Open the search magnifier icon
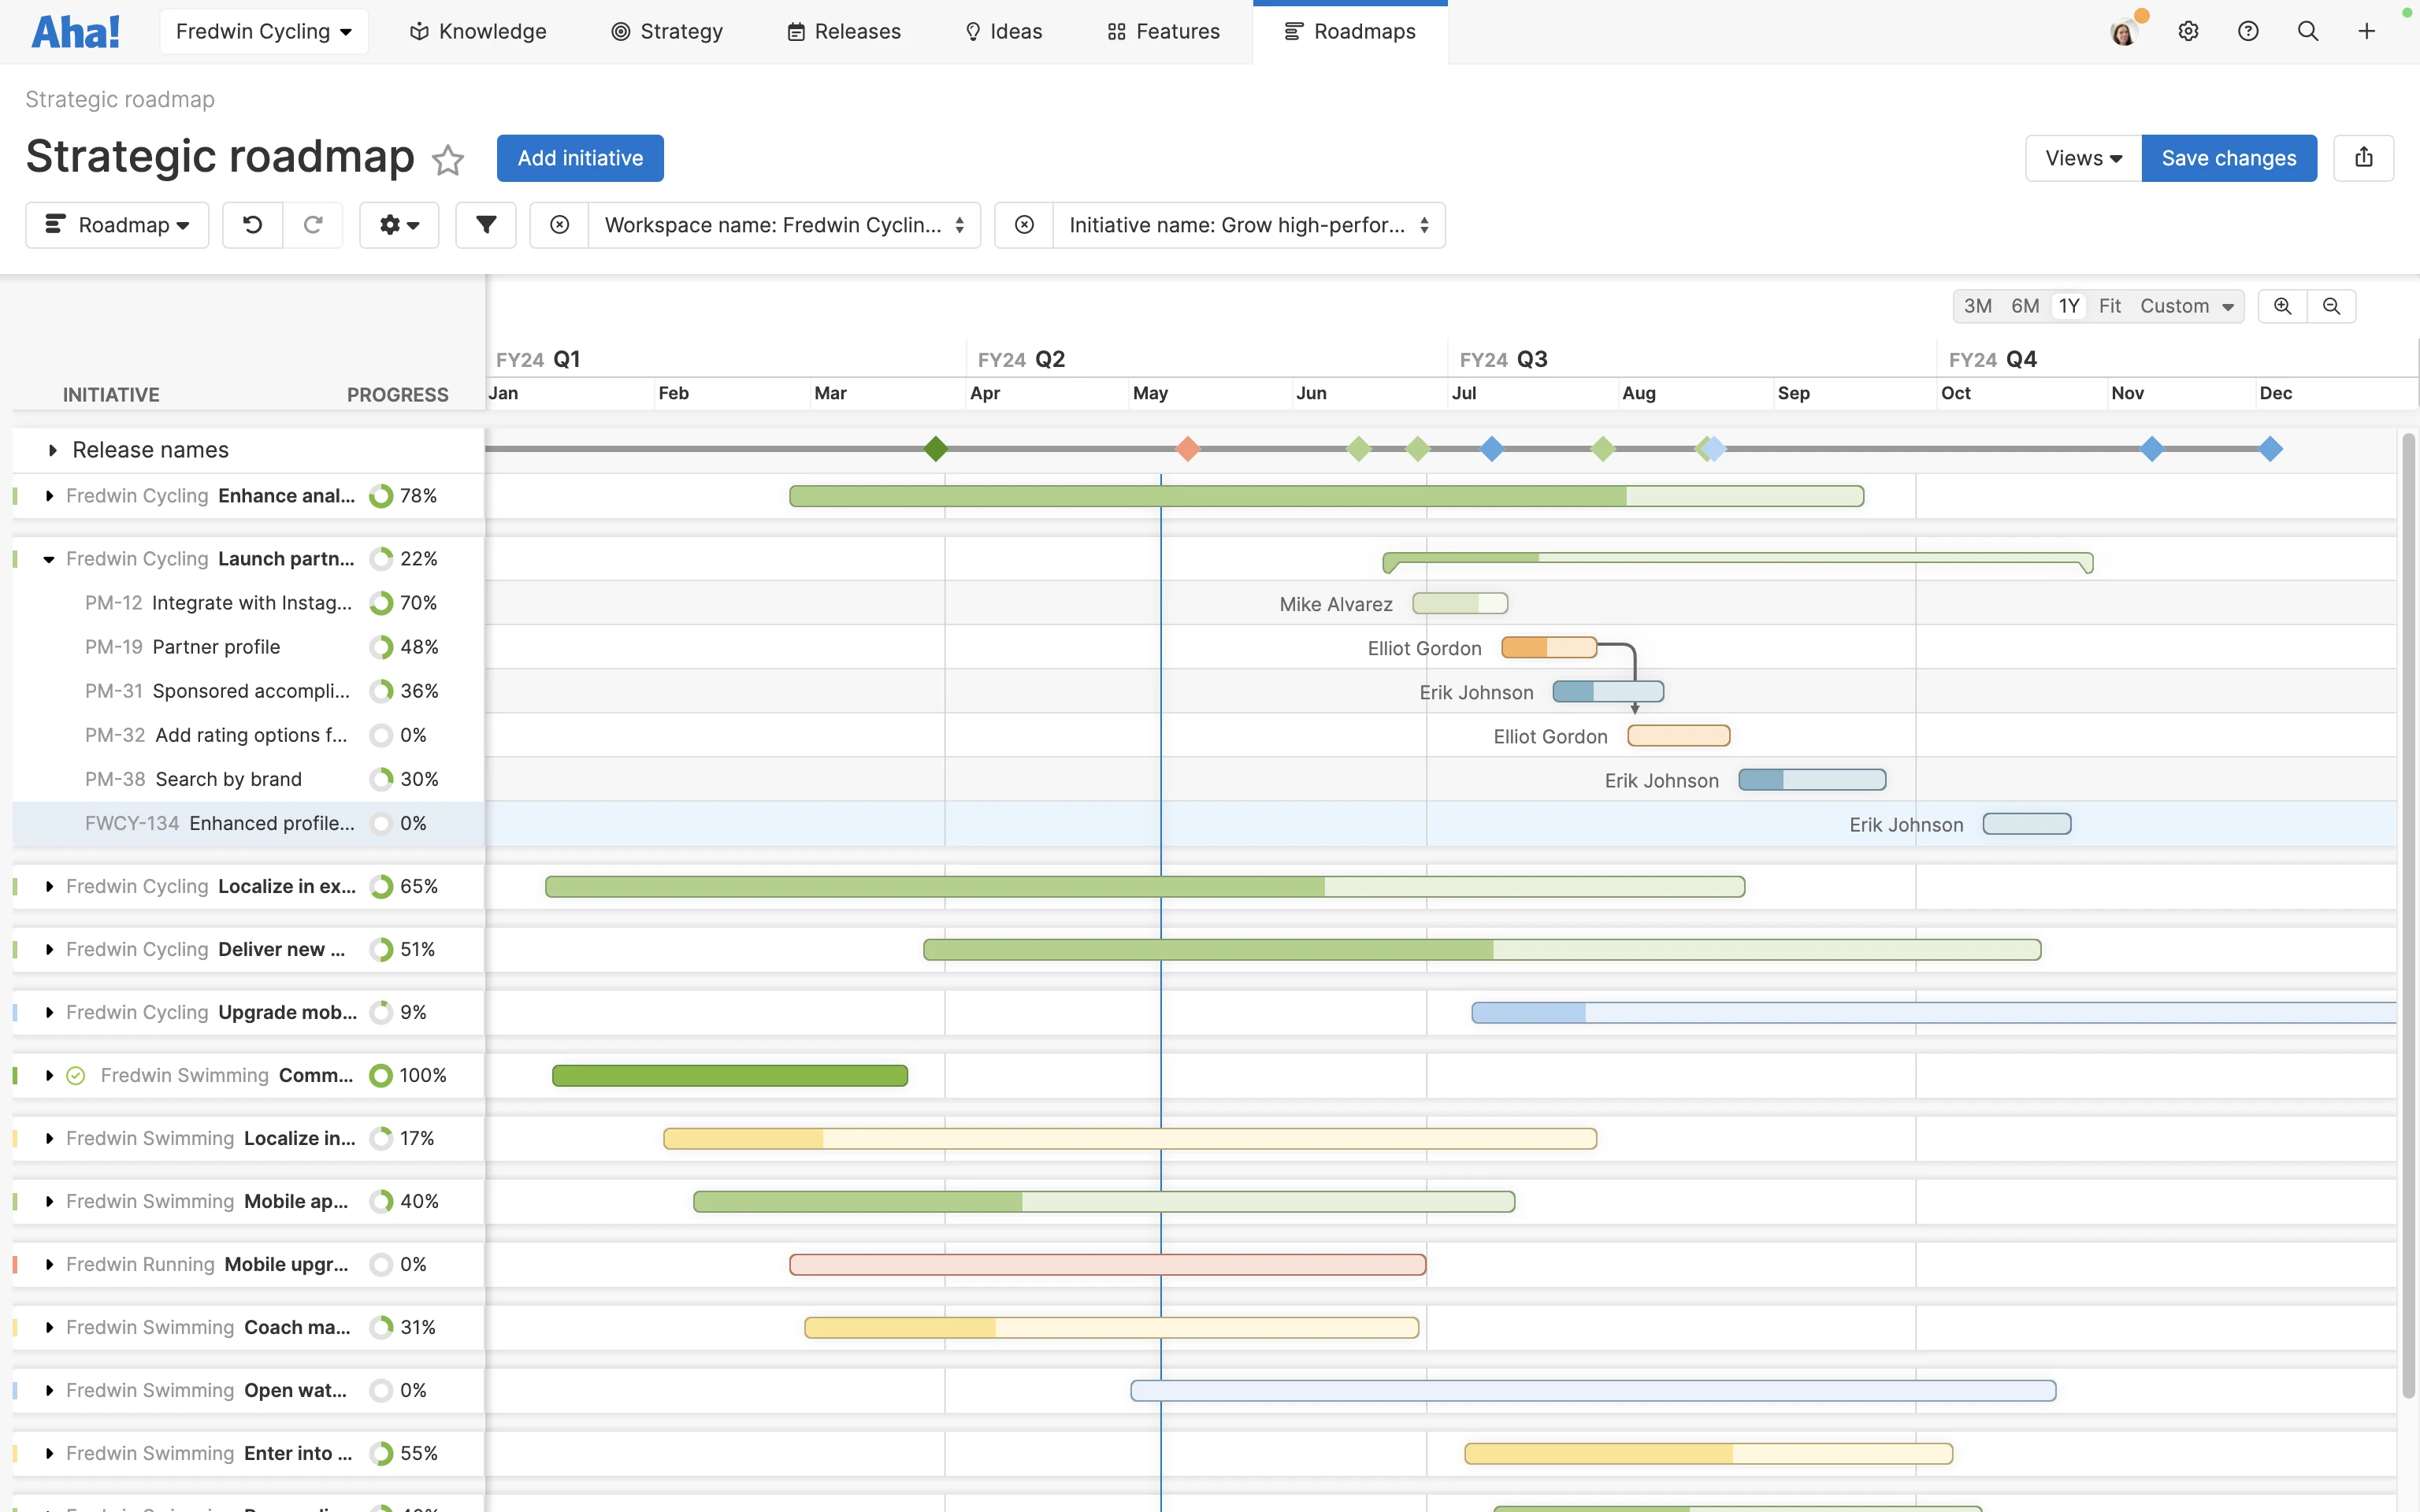Image resolution: width=2420 pixels, height=1512 pixels. click(2307, 31)
